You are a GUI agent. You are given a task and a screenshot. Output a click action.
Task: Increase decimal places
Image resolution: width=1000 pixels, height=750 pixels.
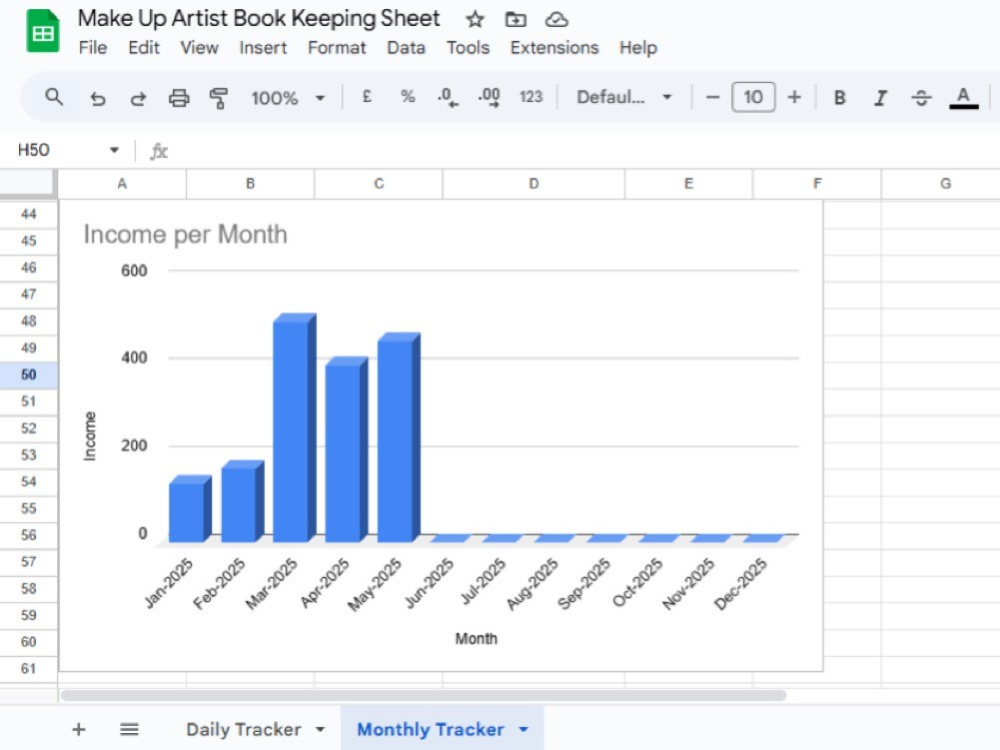(489, 98)
